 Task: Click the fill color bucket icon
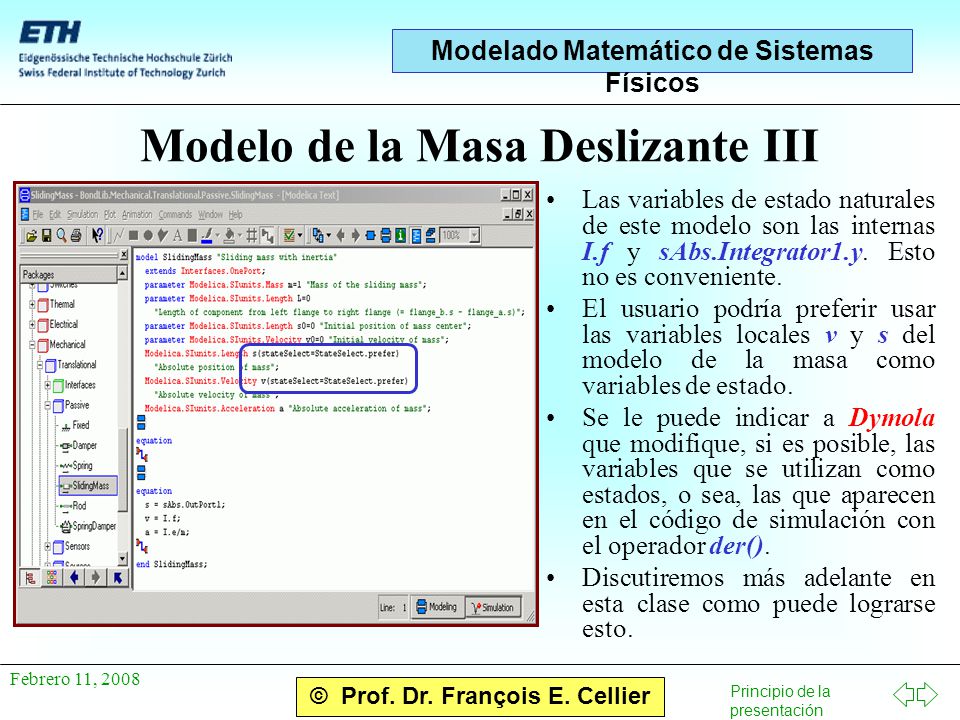230,236
